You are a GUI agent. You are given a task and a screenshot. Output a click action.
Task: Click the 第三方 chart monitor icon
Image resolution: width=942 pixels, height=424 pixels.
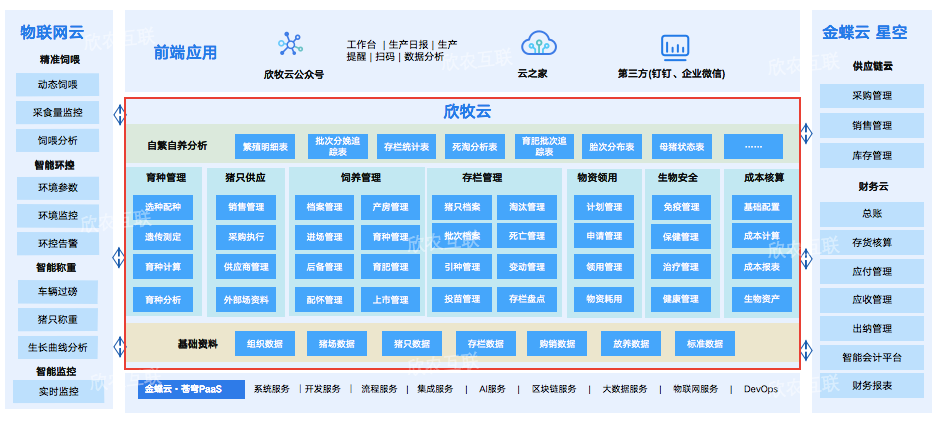point(675,47)
